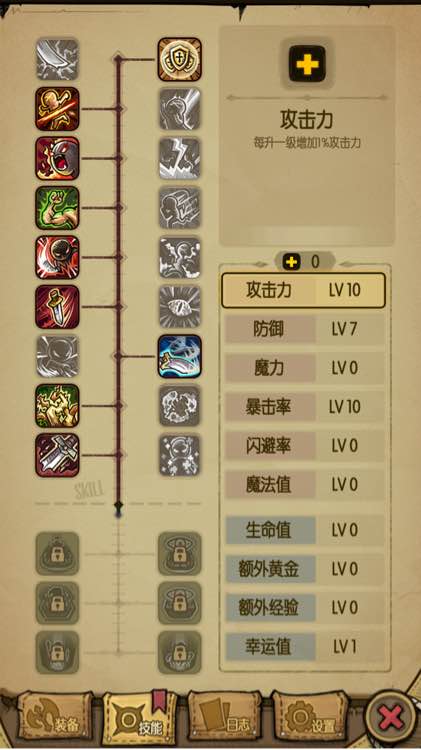Select the 暴击率 LV 10 stat row
Screen dimensions: 421x750
pyautogui.click(x=305, y=407)
